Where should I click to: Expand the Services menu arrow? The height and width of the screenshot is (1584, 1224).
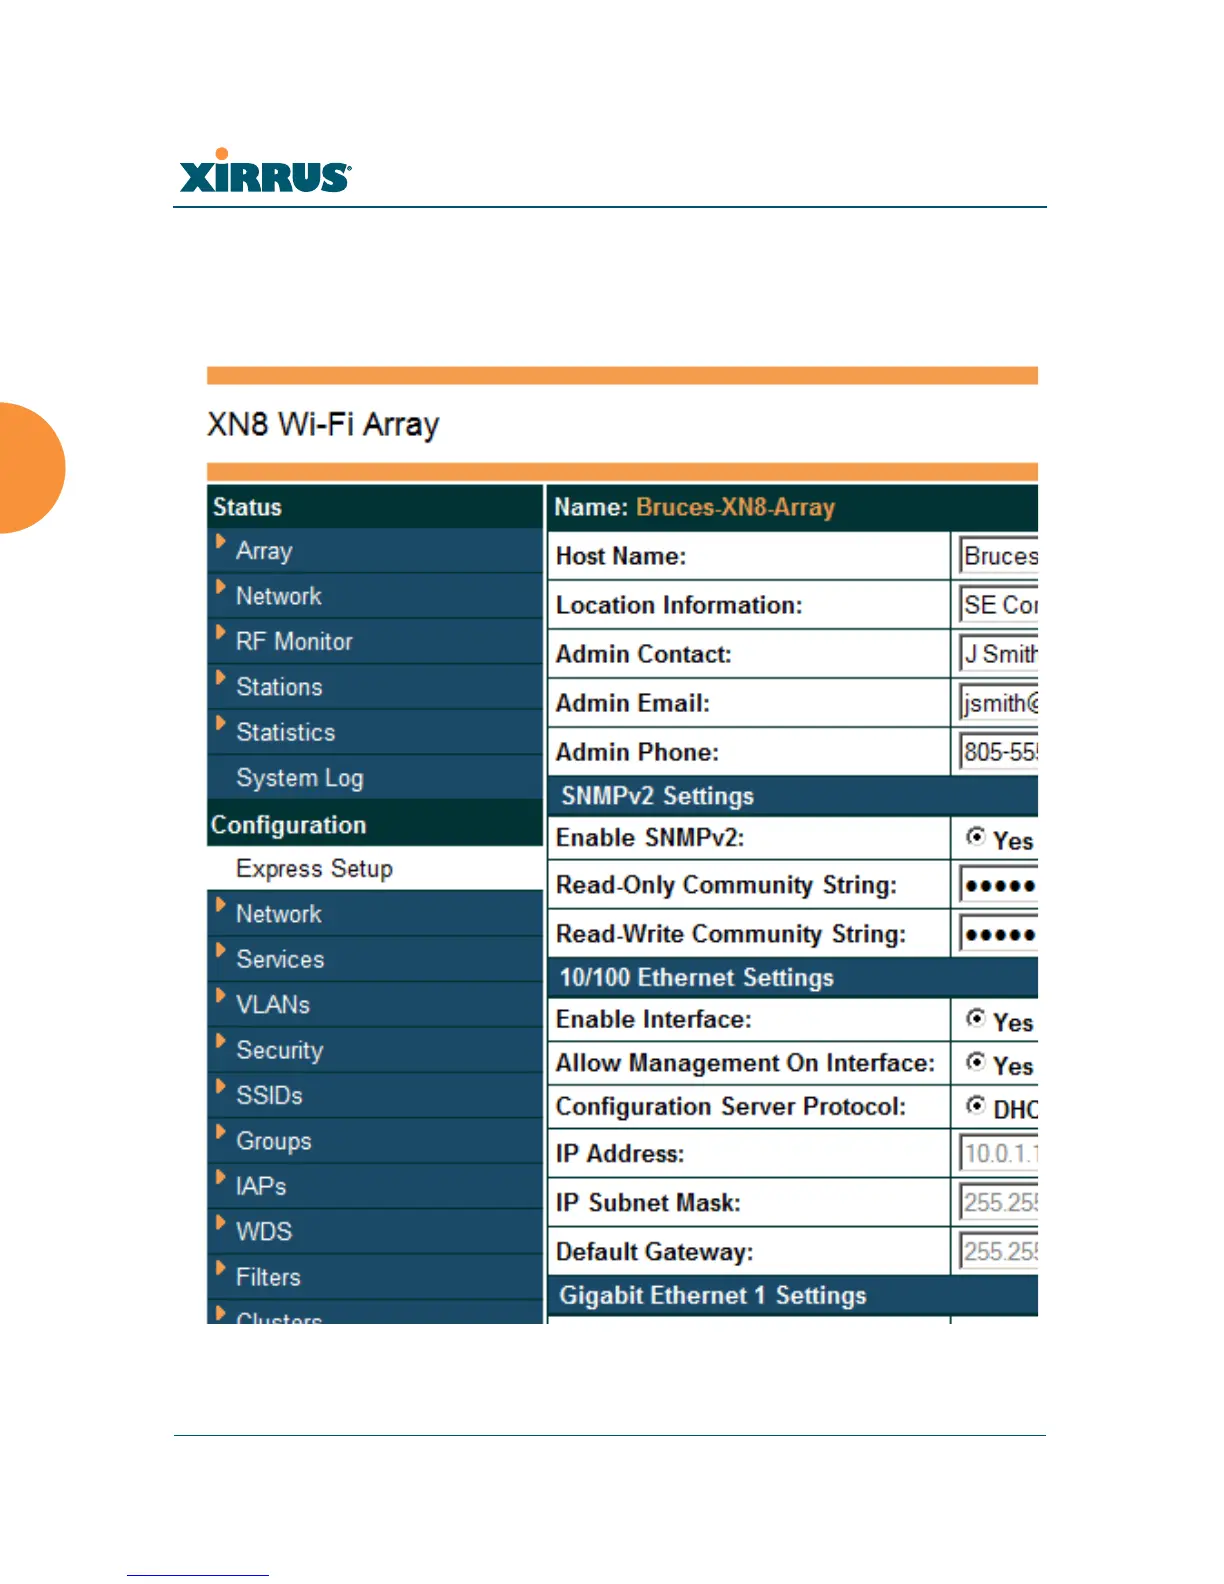221,950
